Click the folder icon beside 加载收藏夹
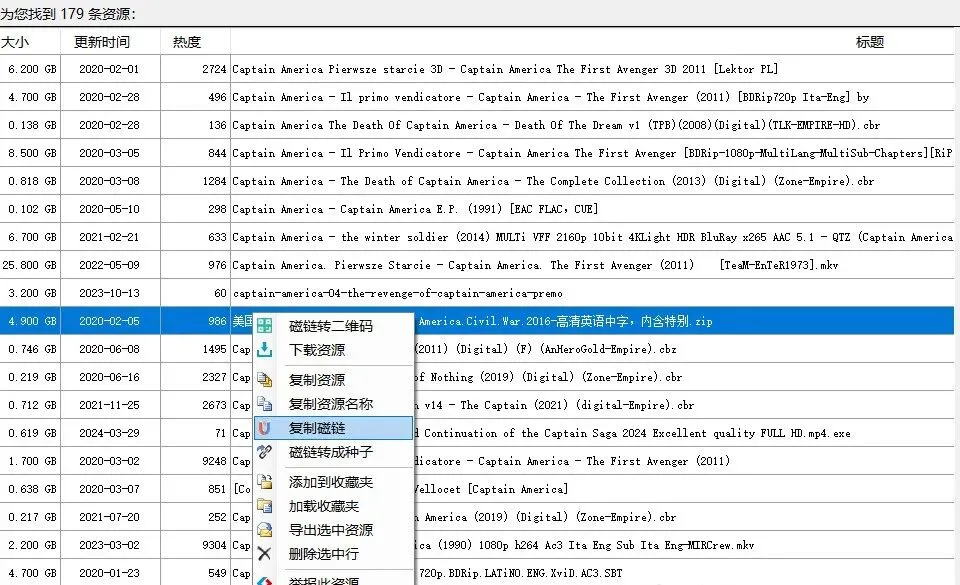Image resolution: width=960 pixels, height=585 pixels. pos(264,505)
